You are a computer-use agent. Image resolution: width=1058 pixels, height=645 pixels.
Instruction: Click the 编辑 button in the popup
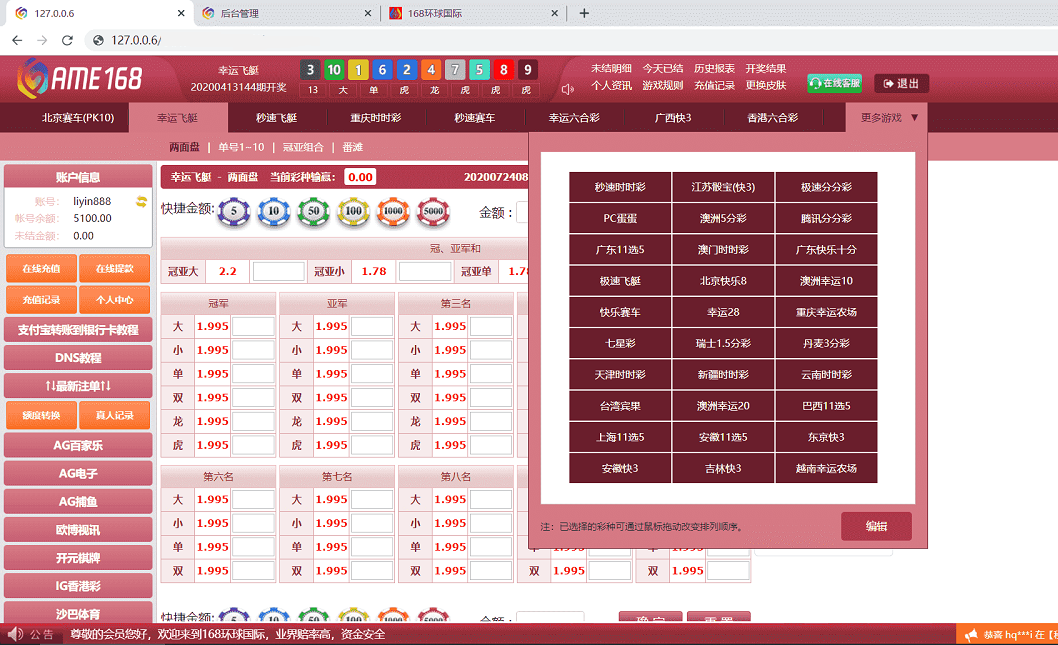pyautogui.click(x=876, y=526)
